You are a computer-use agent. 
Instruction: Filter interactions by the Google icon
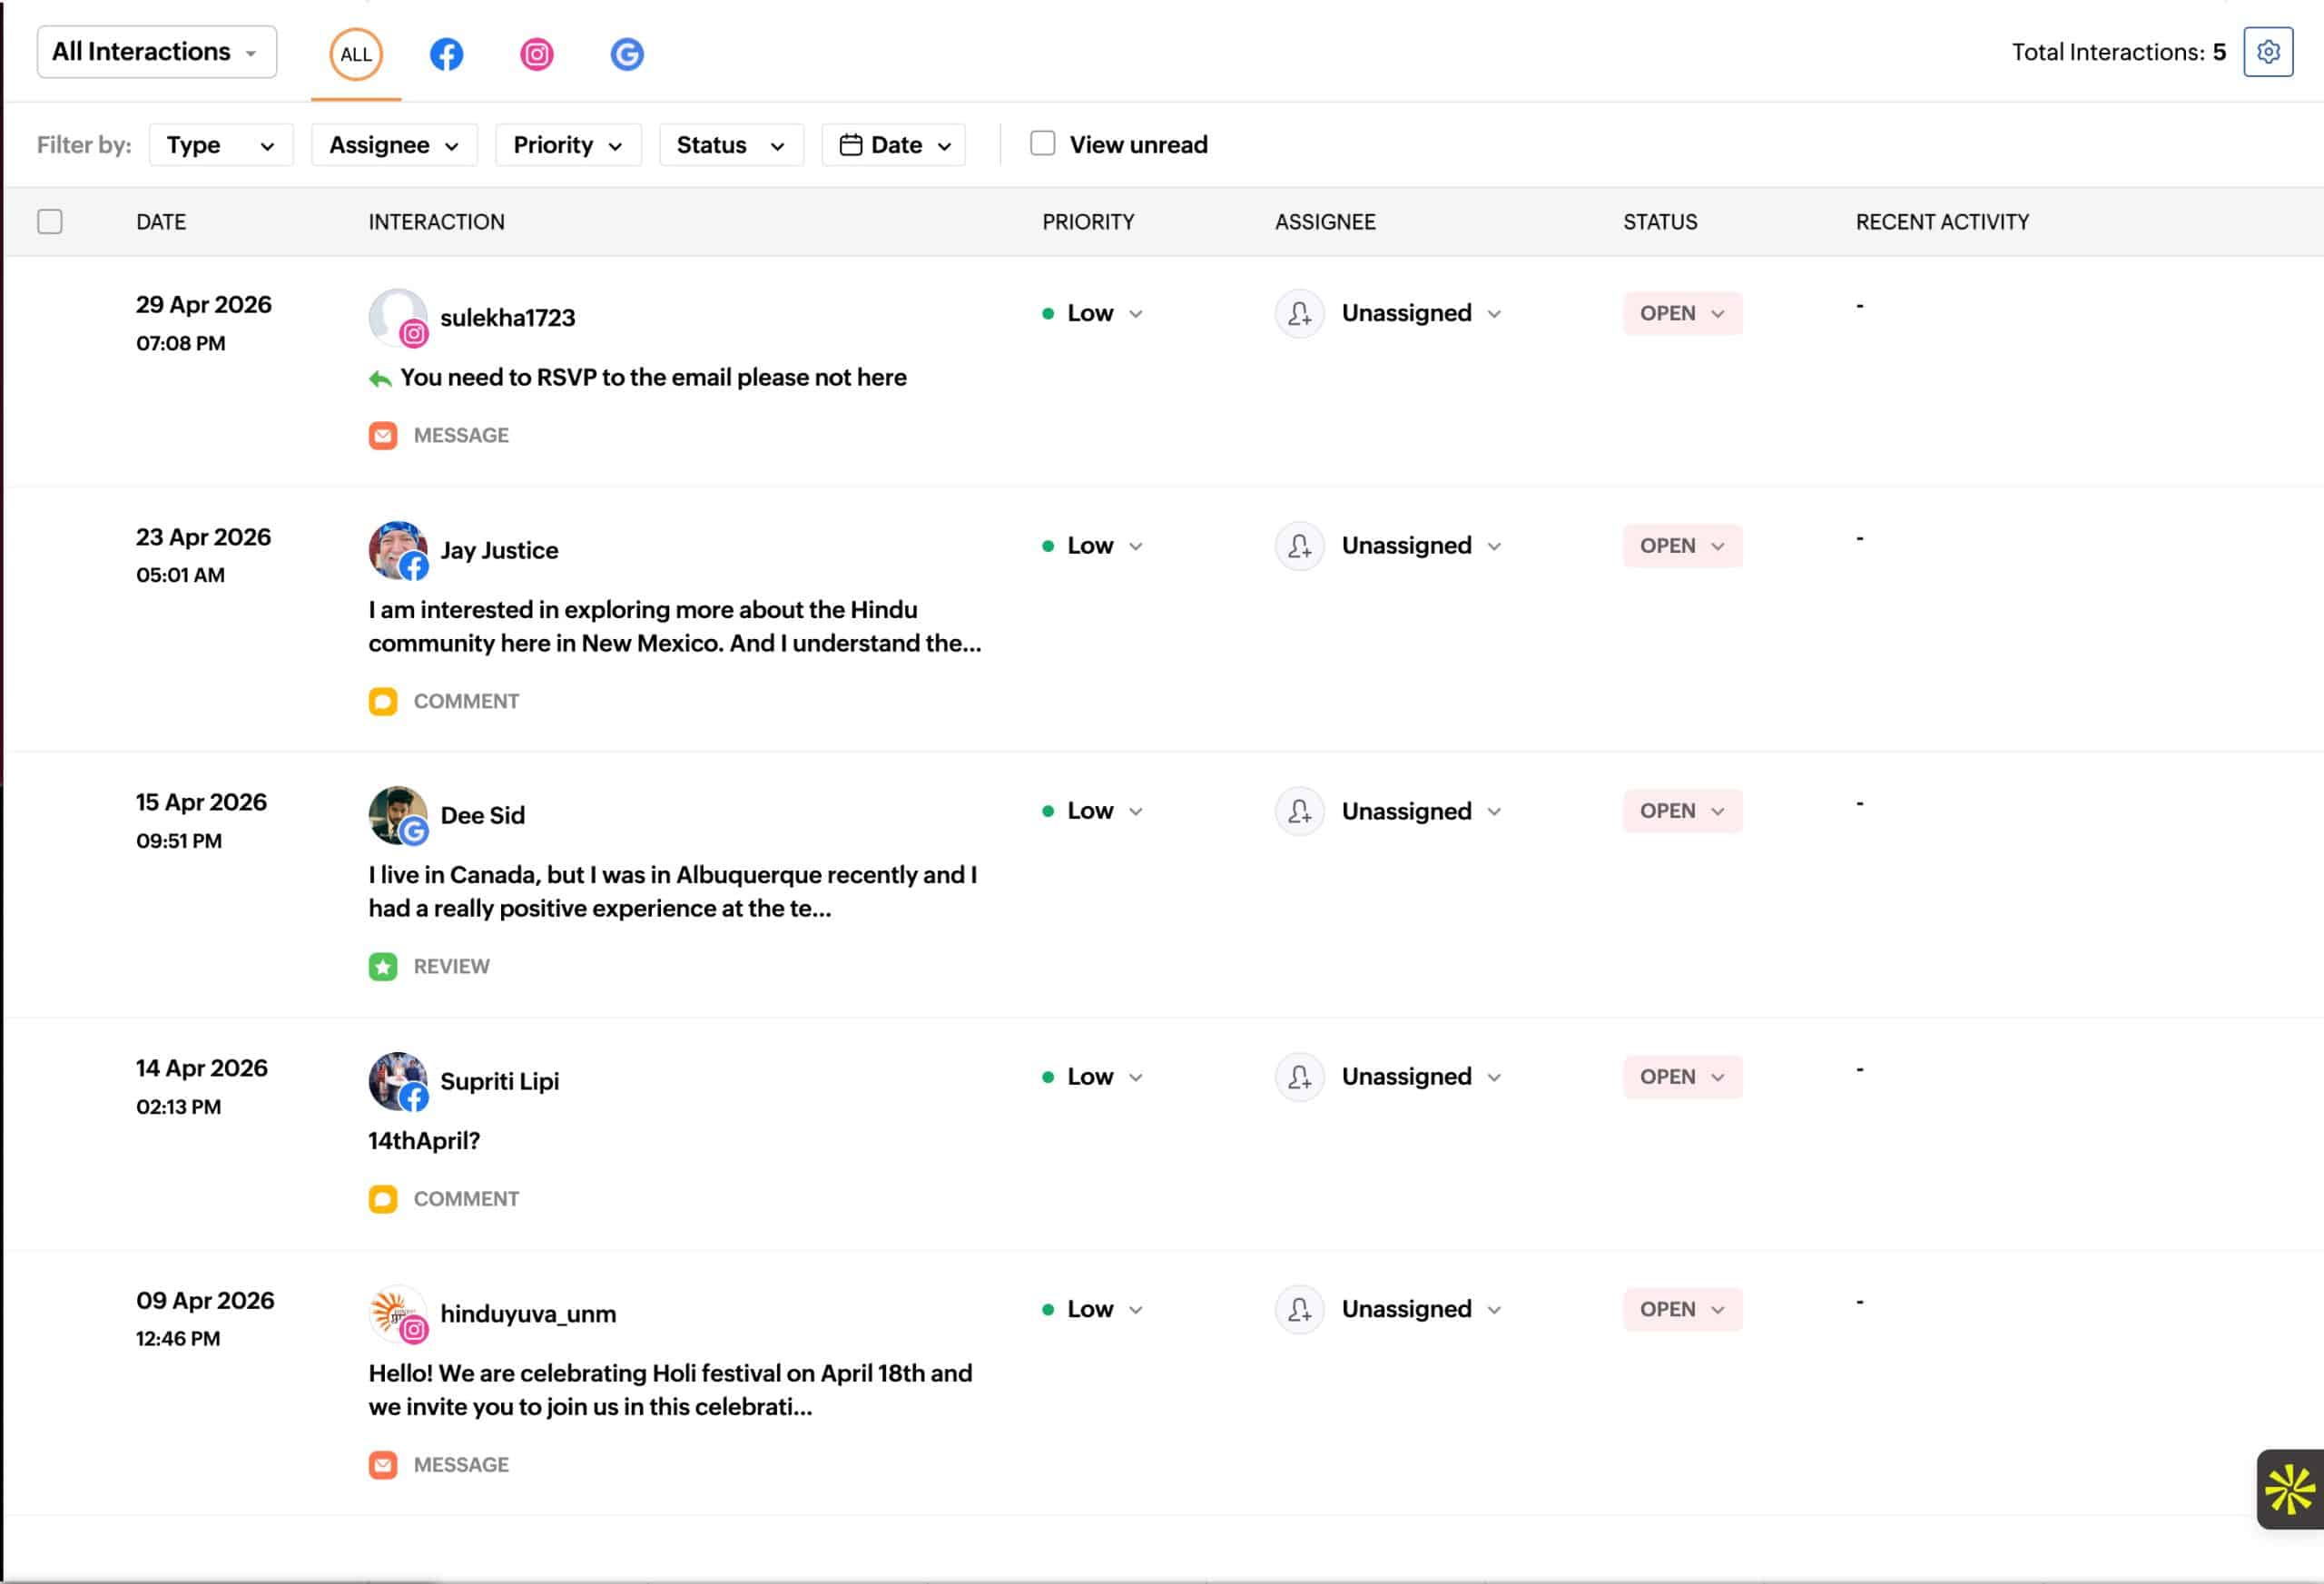pyautogui.click(x=627, y=54)
